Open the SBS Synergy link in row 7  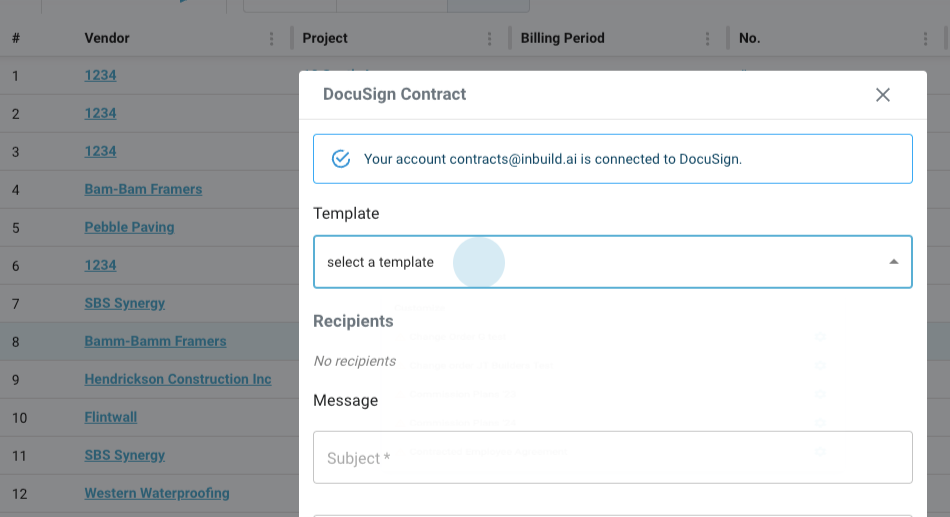(125, 303)
